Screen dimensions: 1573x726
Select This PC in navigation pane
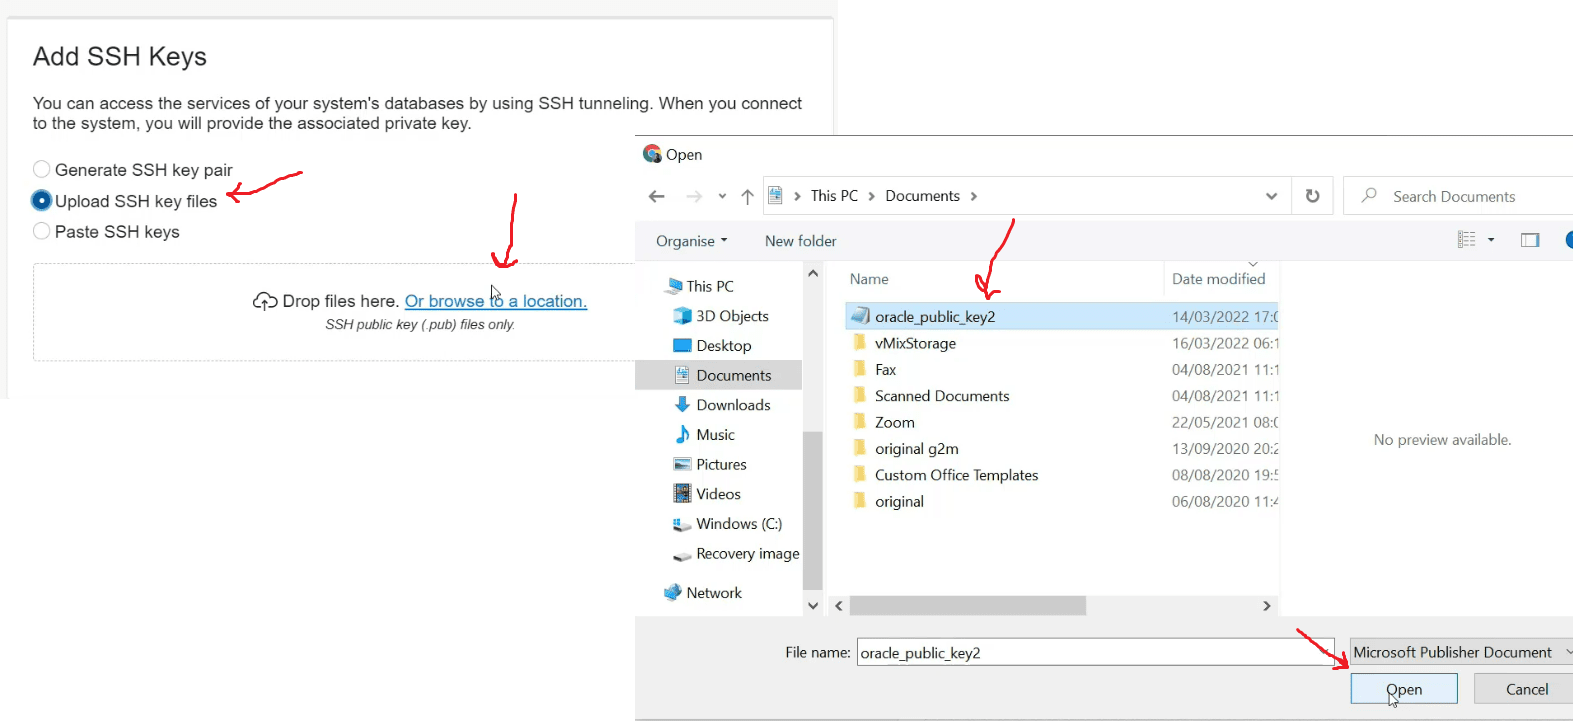coord(710,286)
